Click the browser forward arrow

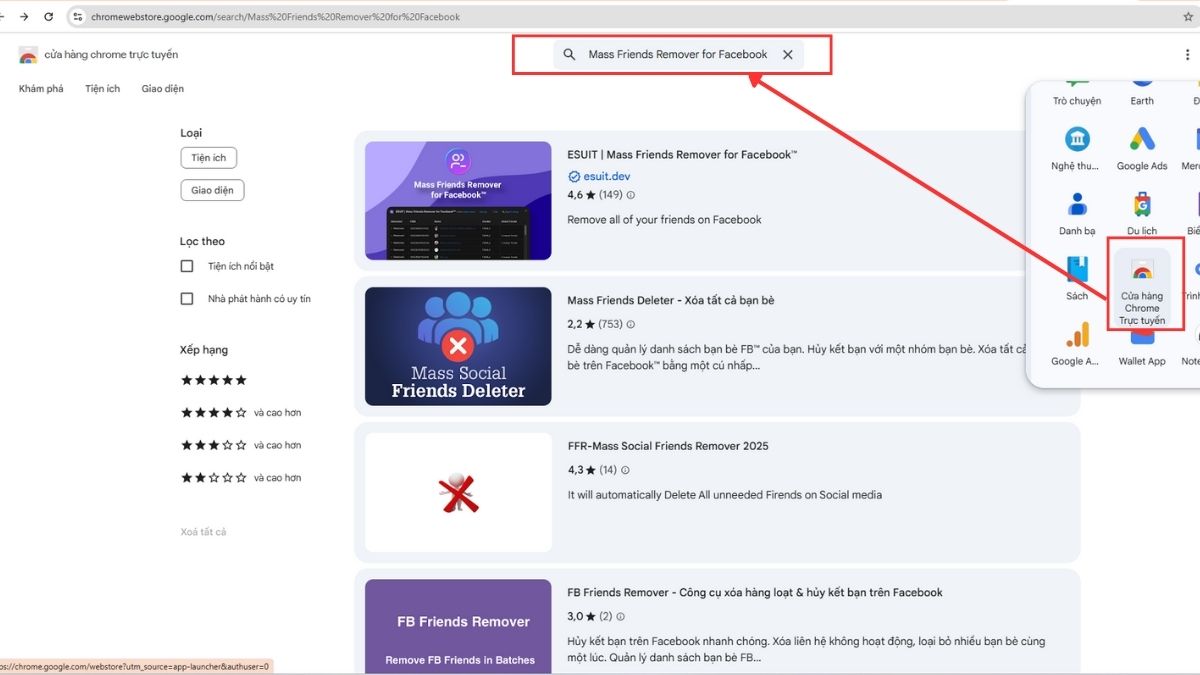[24, 17]
